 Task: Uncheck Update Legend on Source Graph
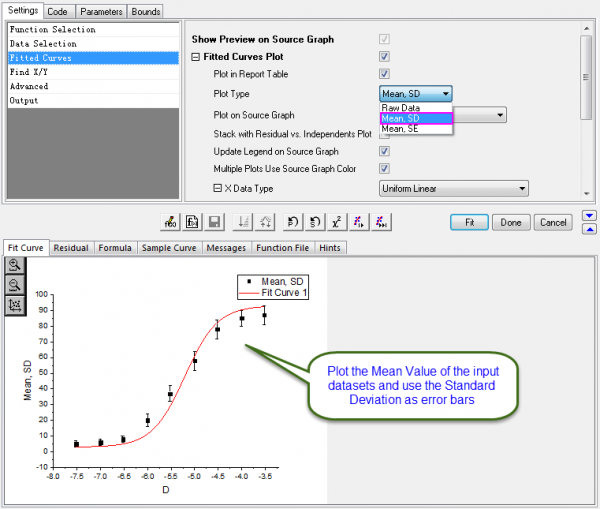385,151
